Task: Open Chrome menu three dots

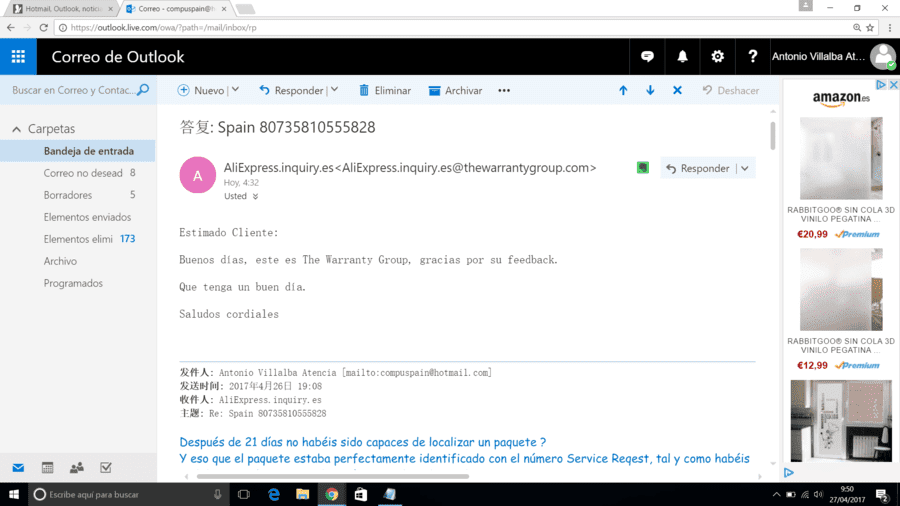Action: [890, 27]
